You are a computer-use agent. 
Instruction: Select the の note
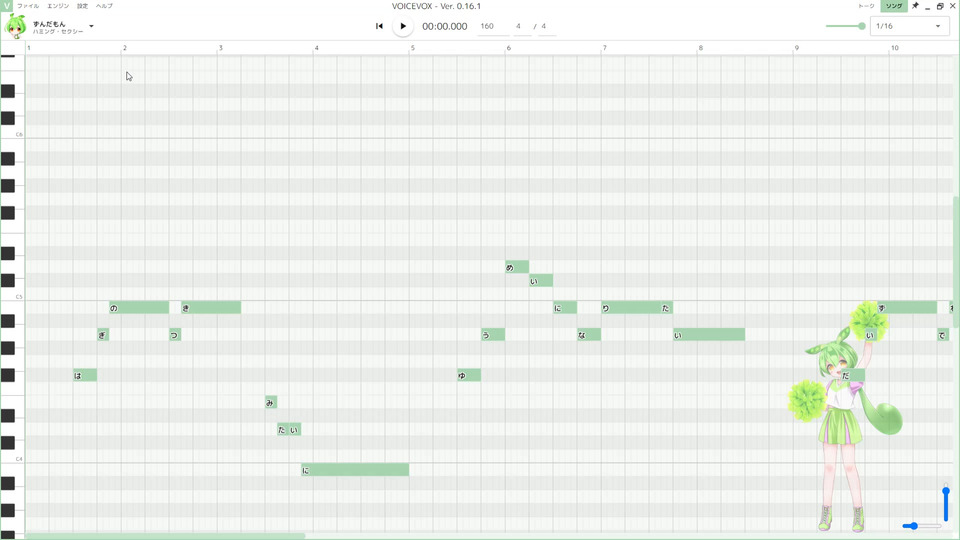pos(139,308)
